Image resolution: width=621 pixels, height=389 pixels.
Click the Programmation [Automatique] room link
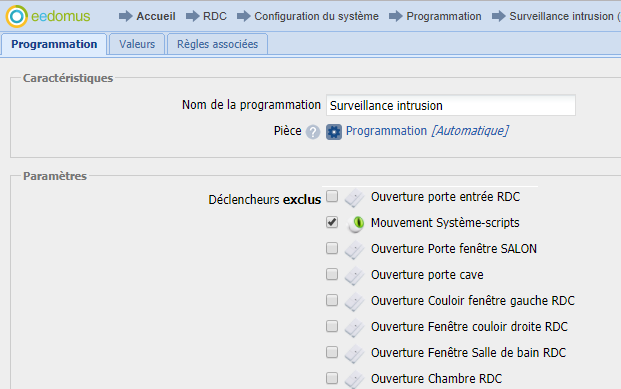point(427,131)
